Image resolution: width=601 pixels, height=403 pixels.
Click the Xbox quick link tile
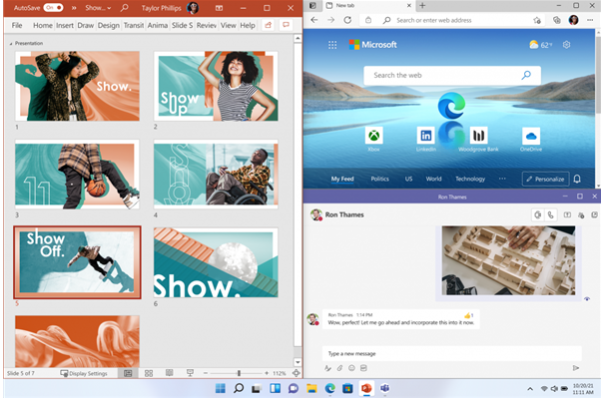[x=373, y=136]
